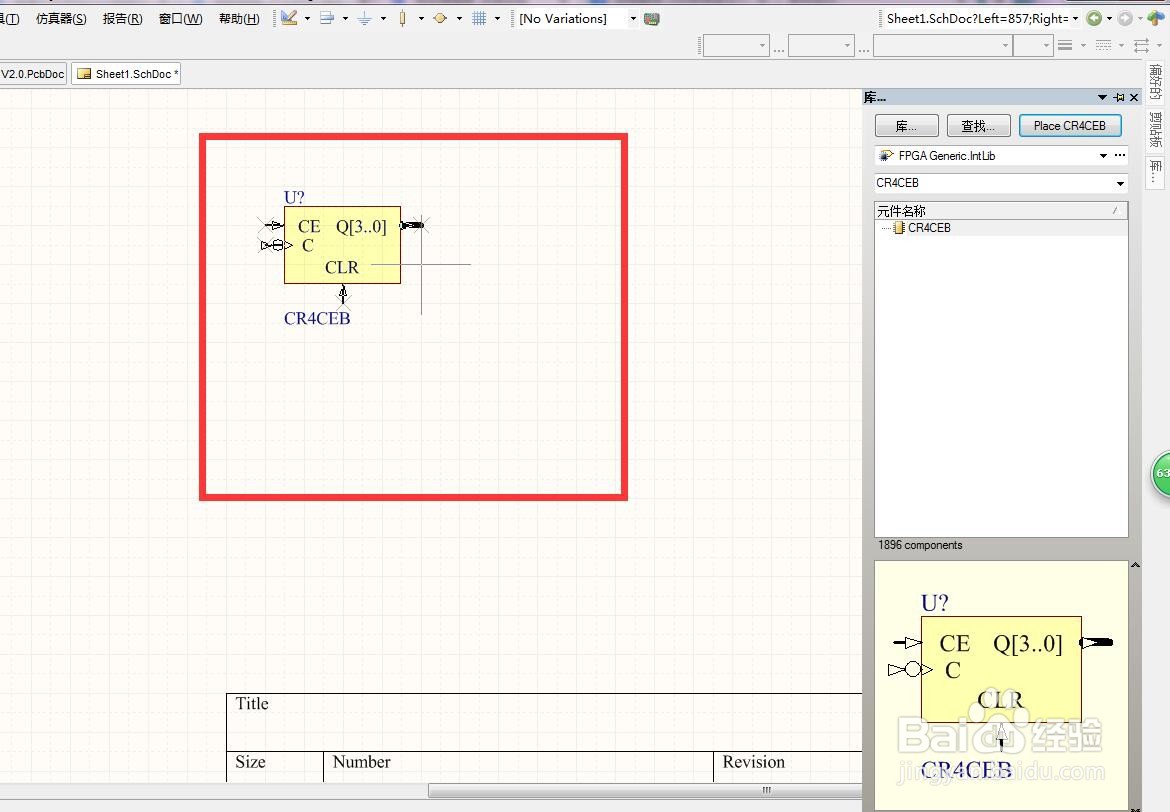Click the simulation sources icon

pos(440,19)
